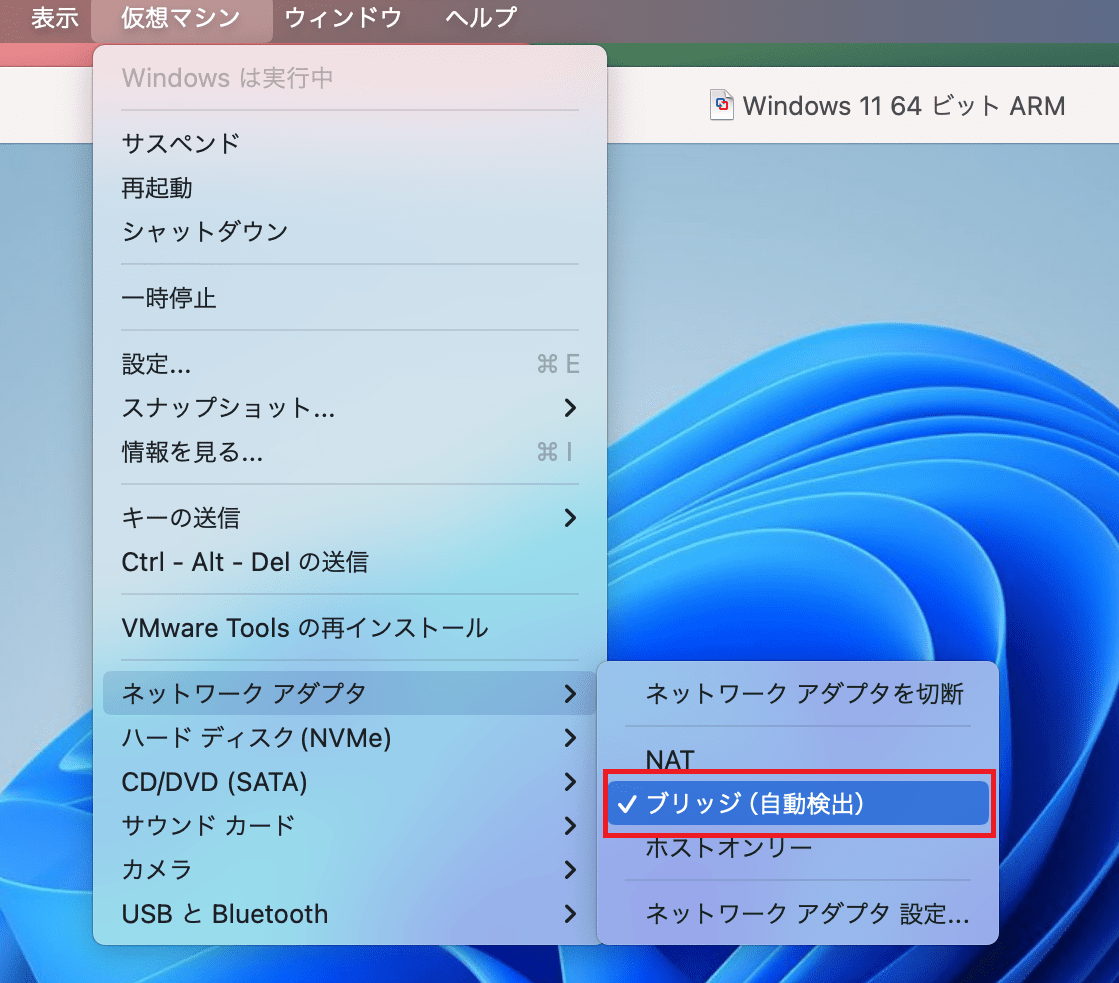
Task: Select checked ブリッジ (自動検出) option
Action: [x=798, y=803]
